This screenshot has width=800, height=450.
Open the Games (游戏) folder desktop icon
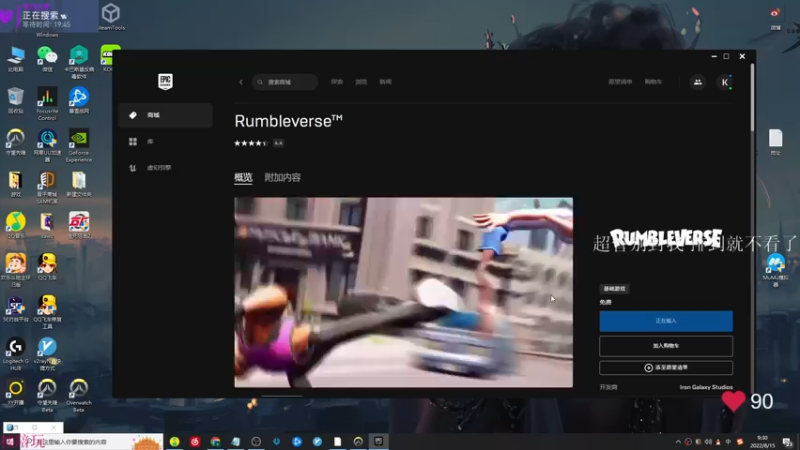[16, 184]
